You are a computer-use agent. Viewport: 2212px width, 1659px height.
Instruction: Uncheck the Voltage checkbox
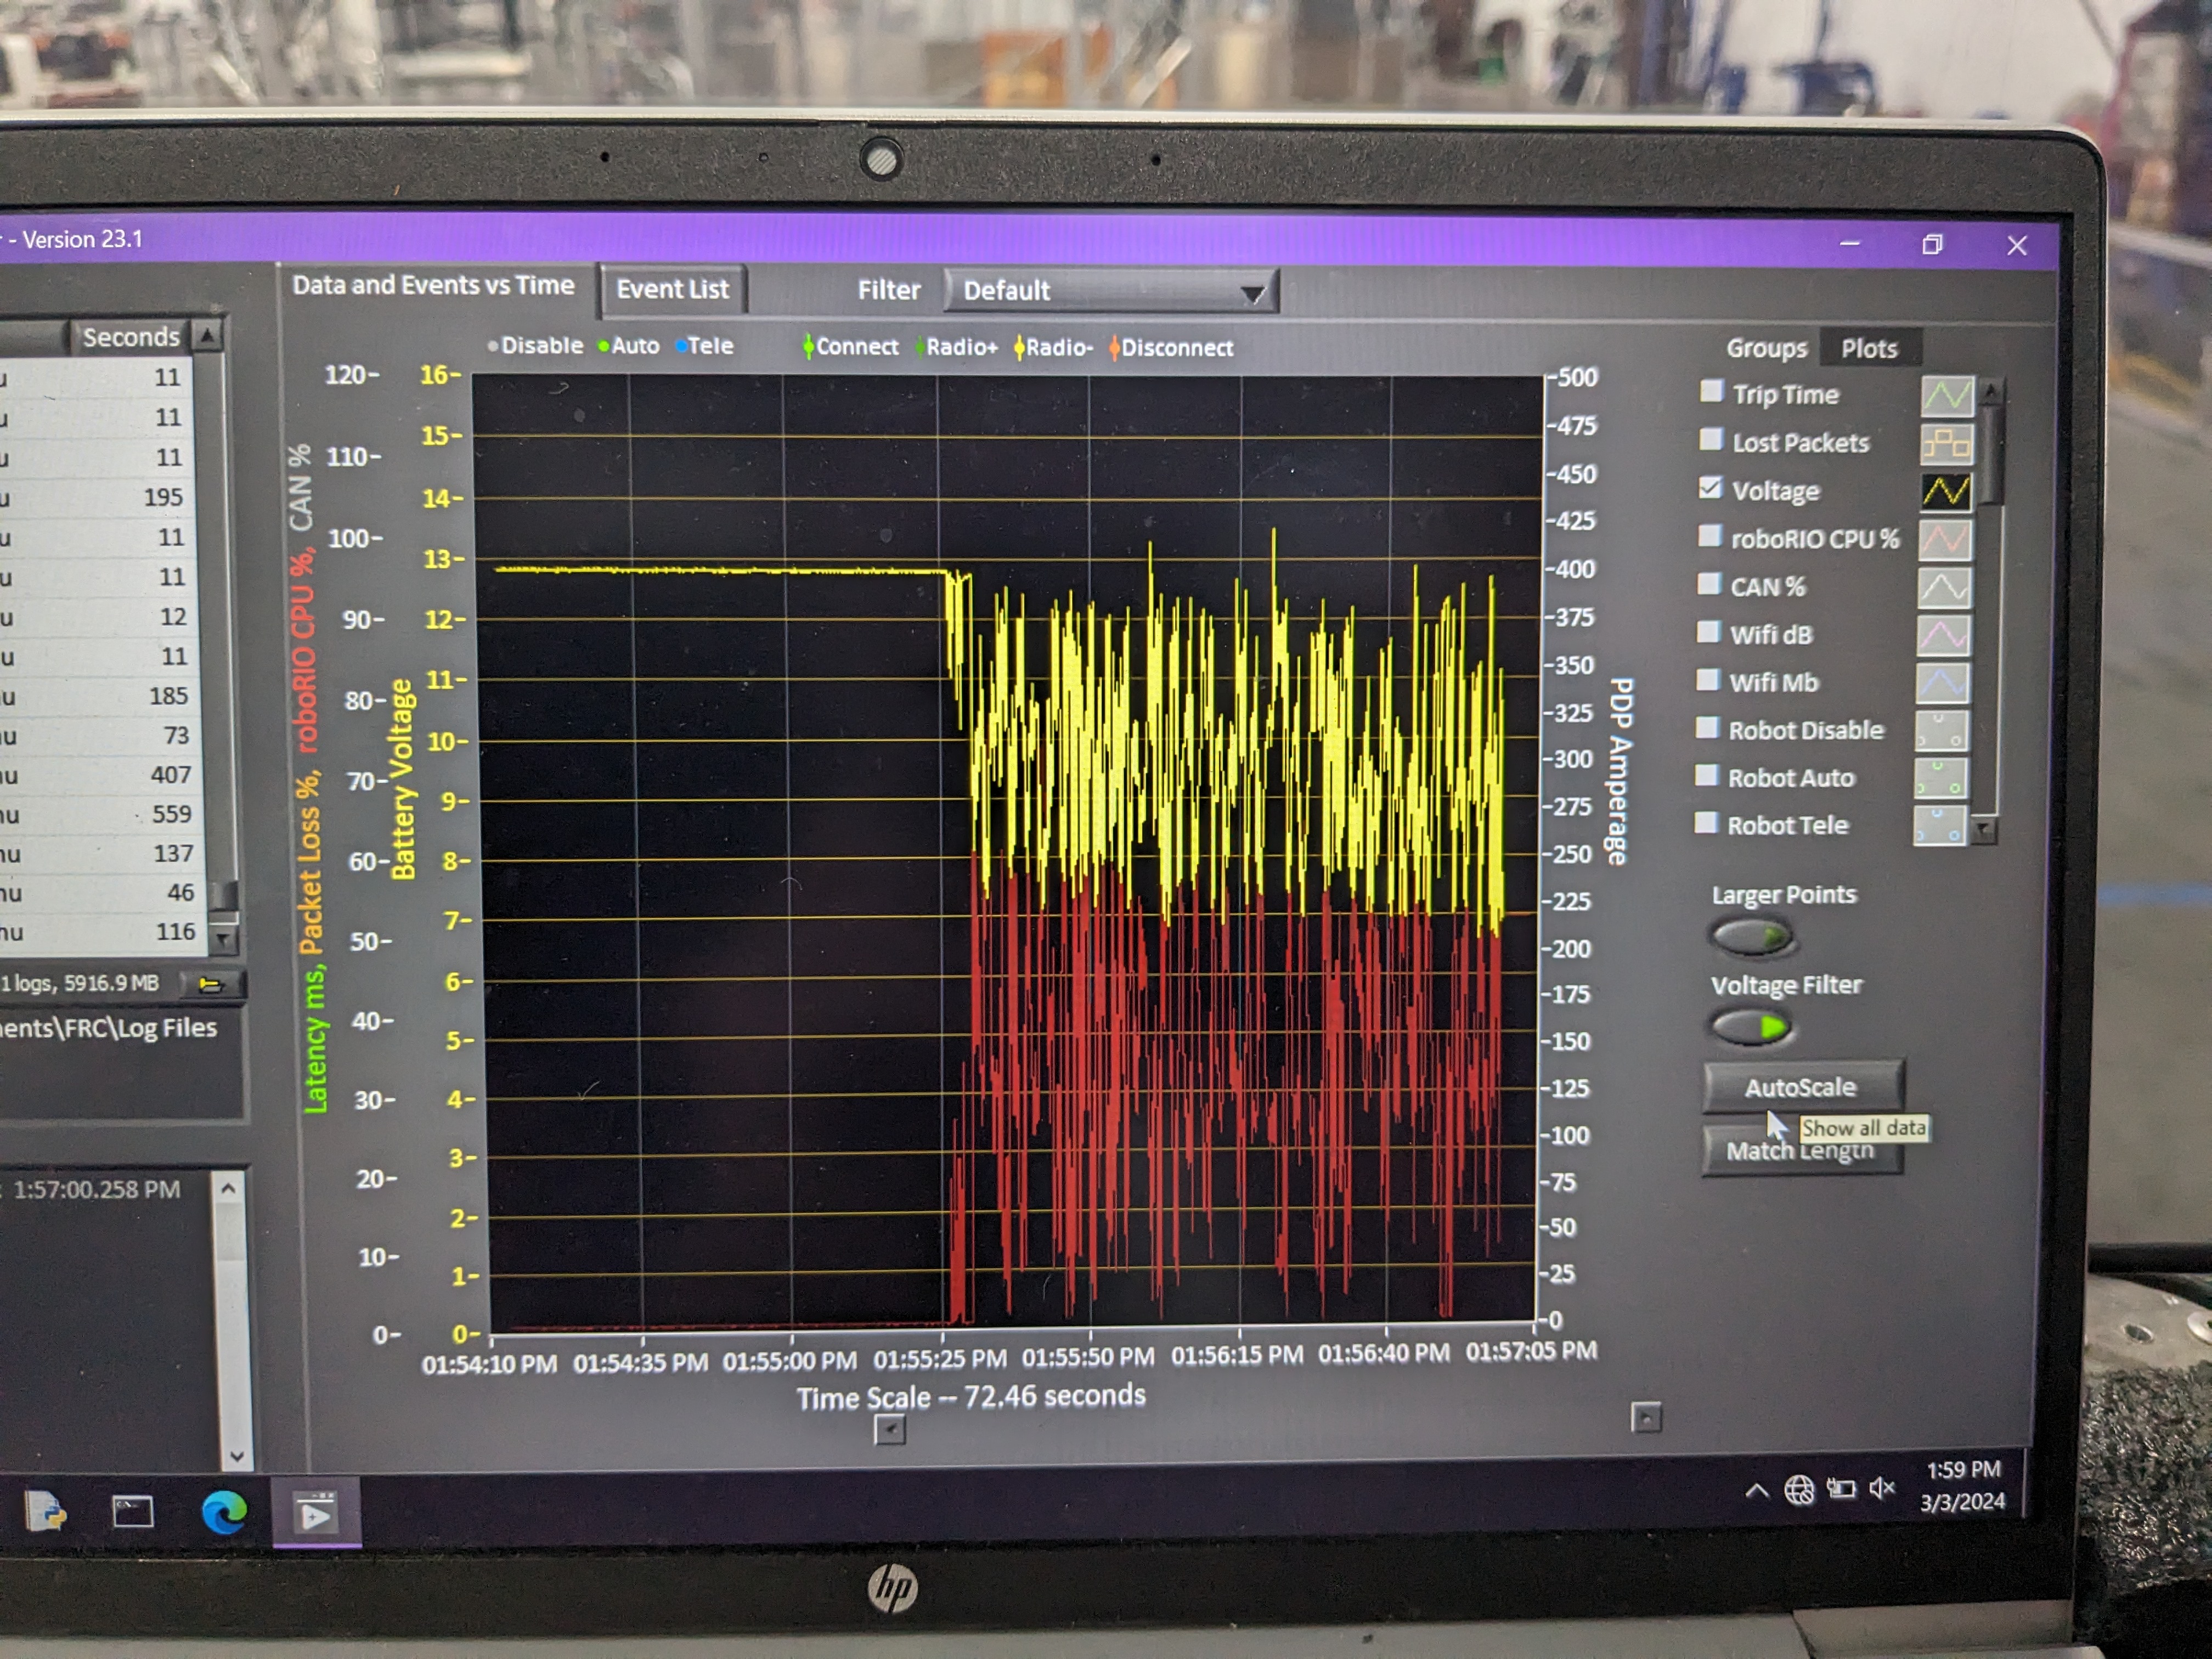pyautogui.click(x=1710, y=487)
